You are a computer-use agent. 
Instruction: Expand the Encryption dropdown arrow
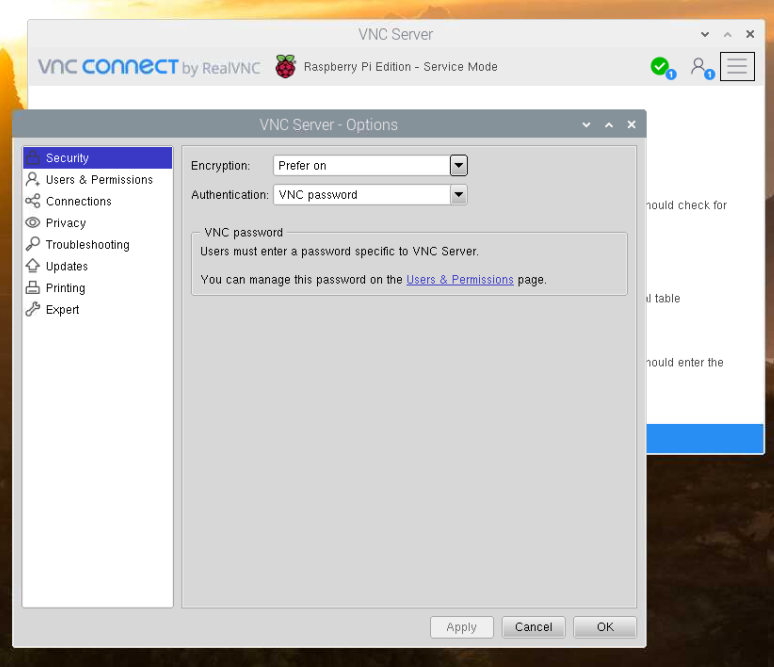click(x=459, y=165)
